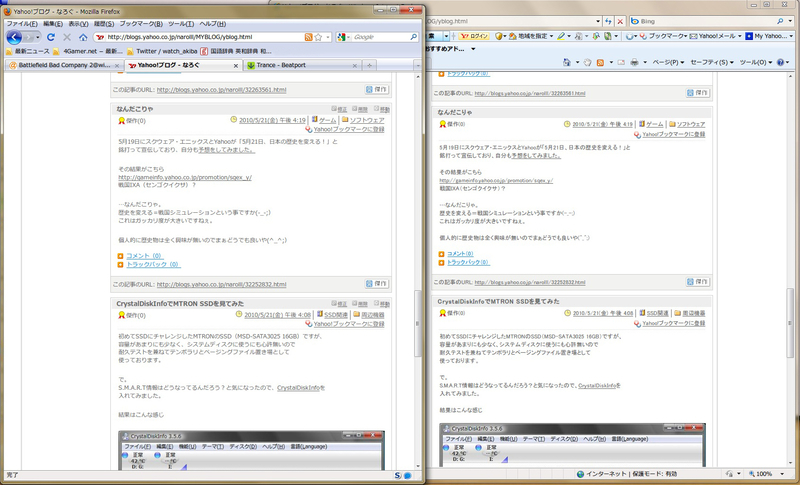Open the IE search provider dropdown arrow
This screenshot has width=800, height=485.
pyautogui.click(x=790, y=21)
